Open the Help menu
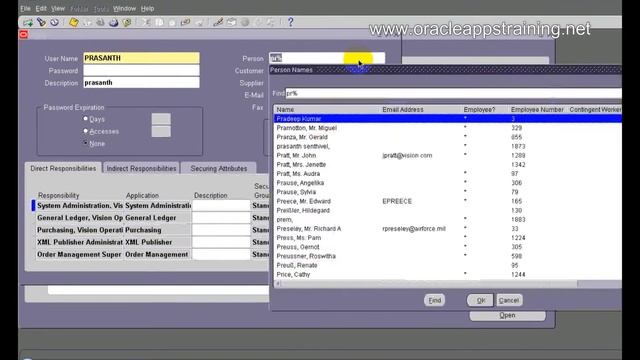The height and width of the screenshot is (360, 640). (147, 9)
